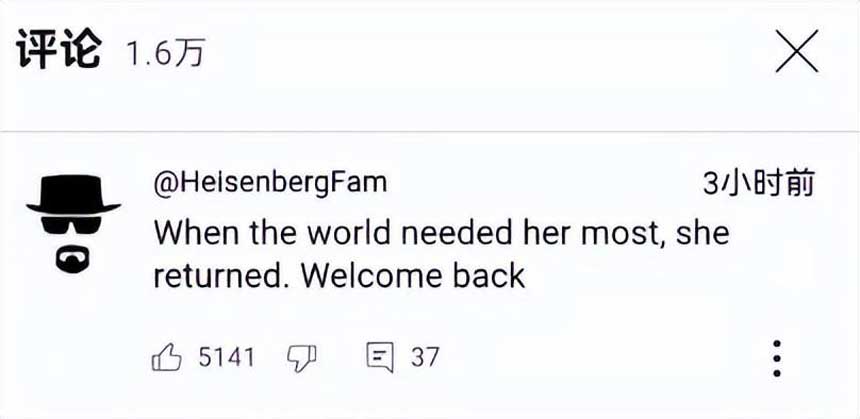The image size is (860, 419).
Task: Dismiss comments with the X icon
Action: [x=797, y=51]
